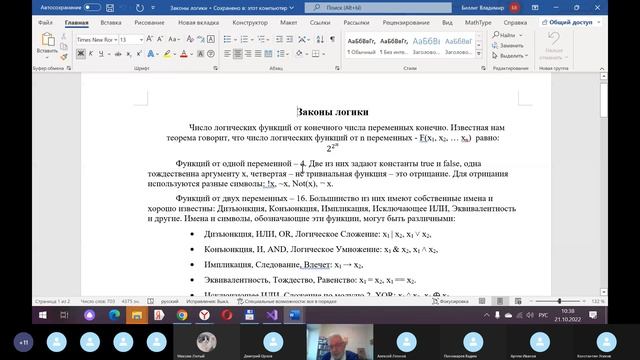Open the Change Case (Aa) dropdown

click(x=174, y=39)
